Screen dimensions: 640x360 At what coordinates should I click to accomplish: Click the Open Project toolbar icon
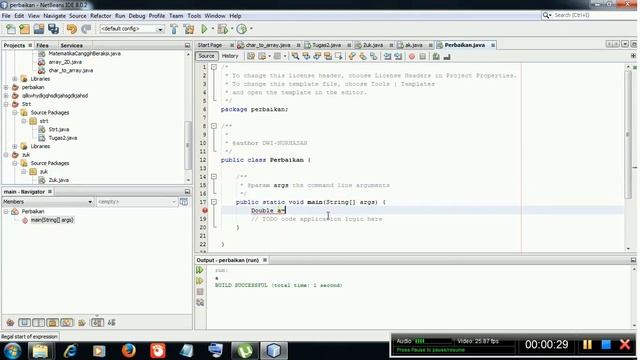(x=39, y=29)
